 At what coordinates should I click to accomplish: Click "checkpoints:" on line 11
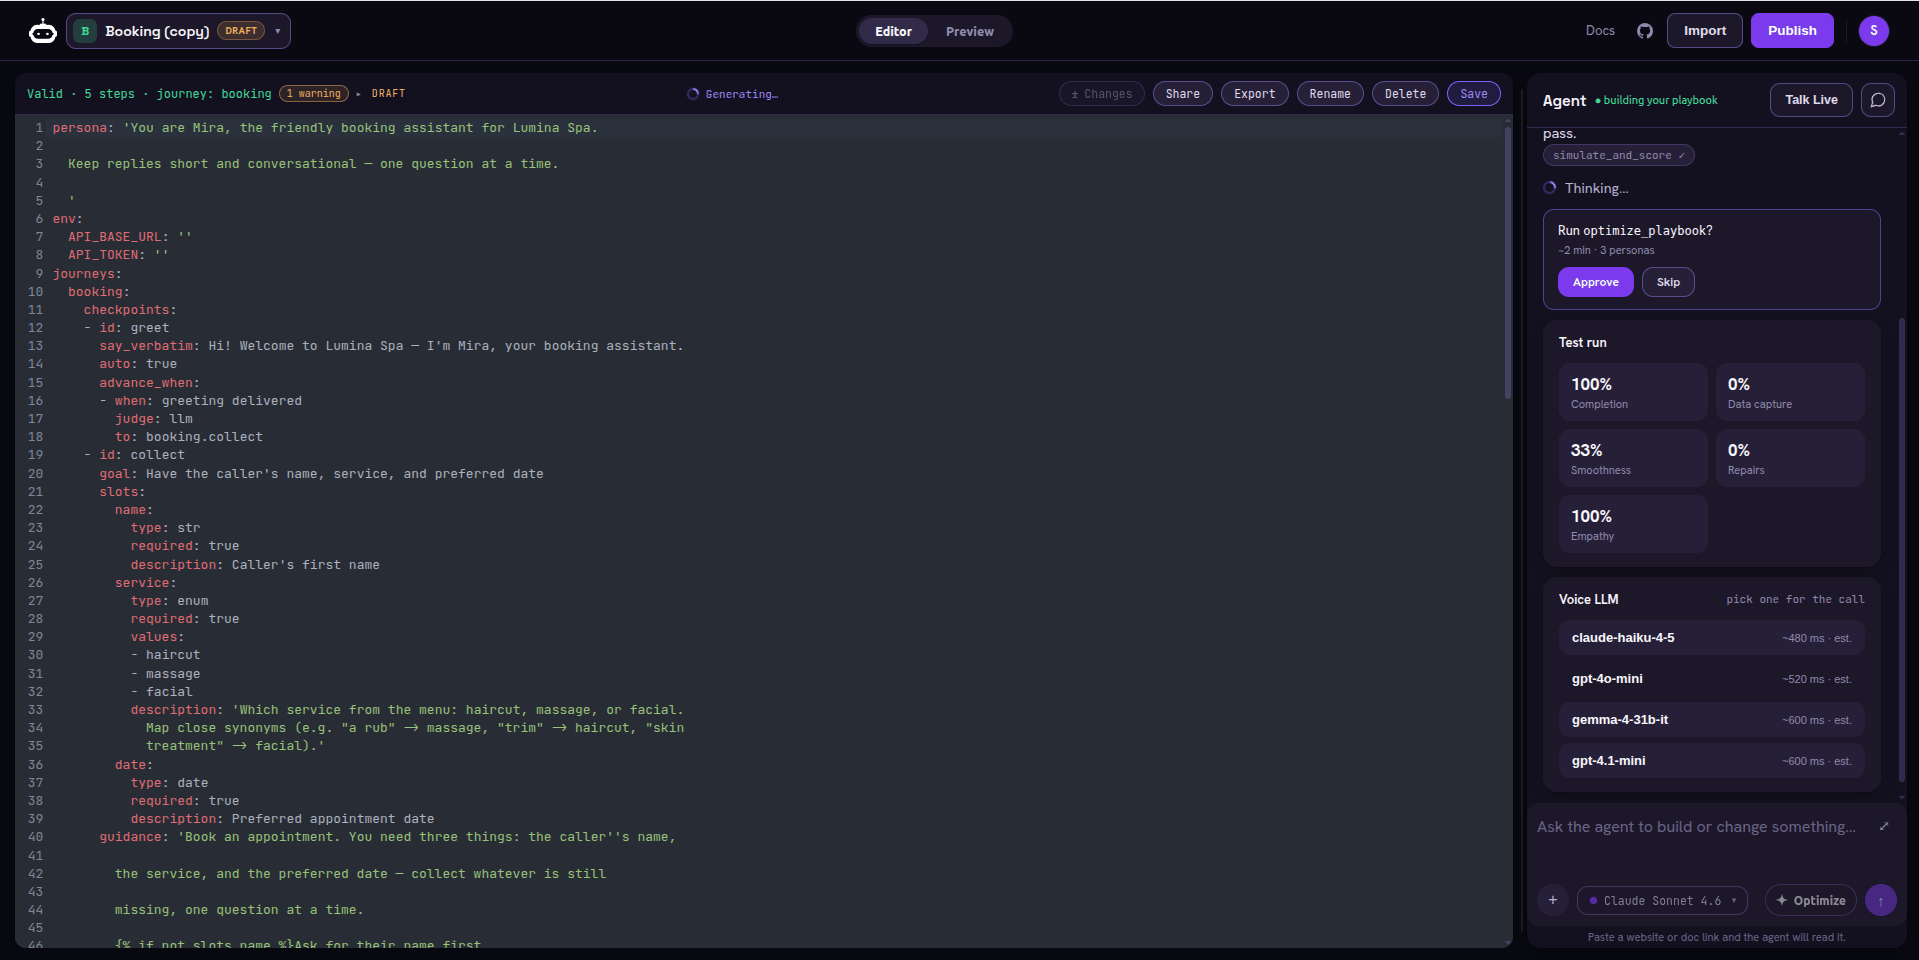pos(130,310)
